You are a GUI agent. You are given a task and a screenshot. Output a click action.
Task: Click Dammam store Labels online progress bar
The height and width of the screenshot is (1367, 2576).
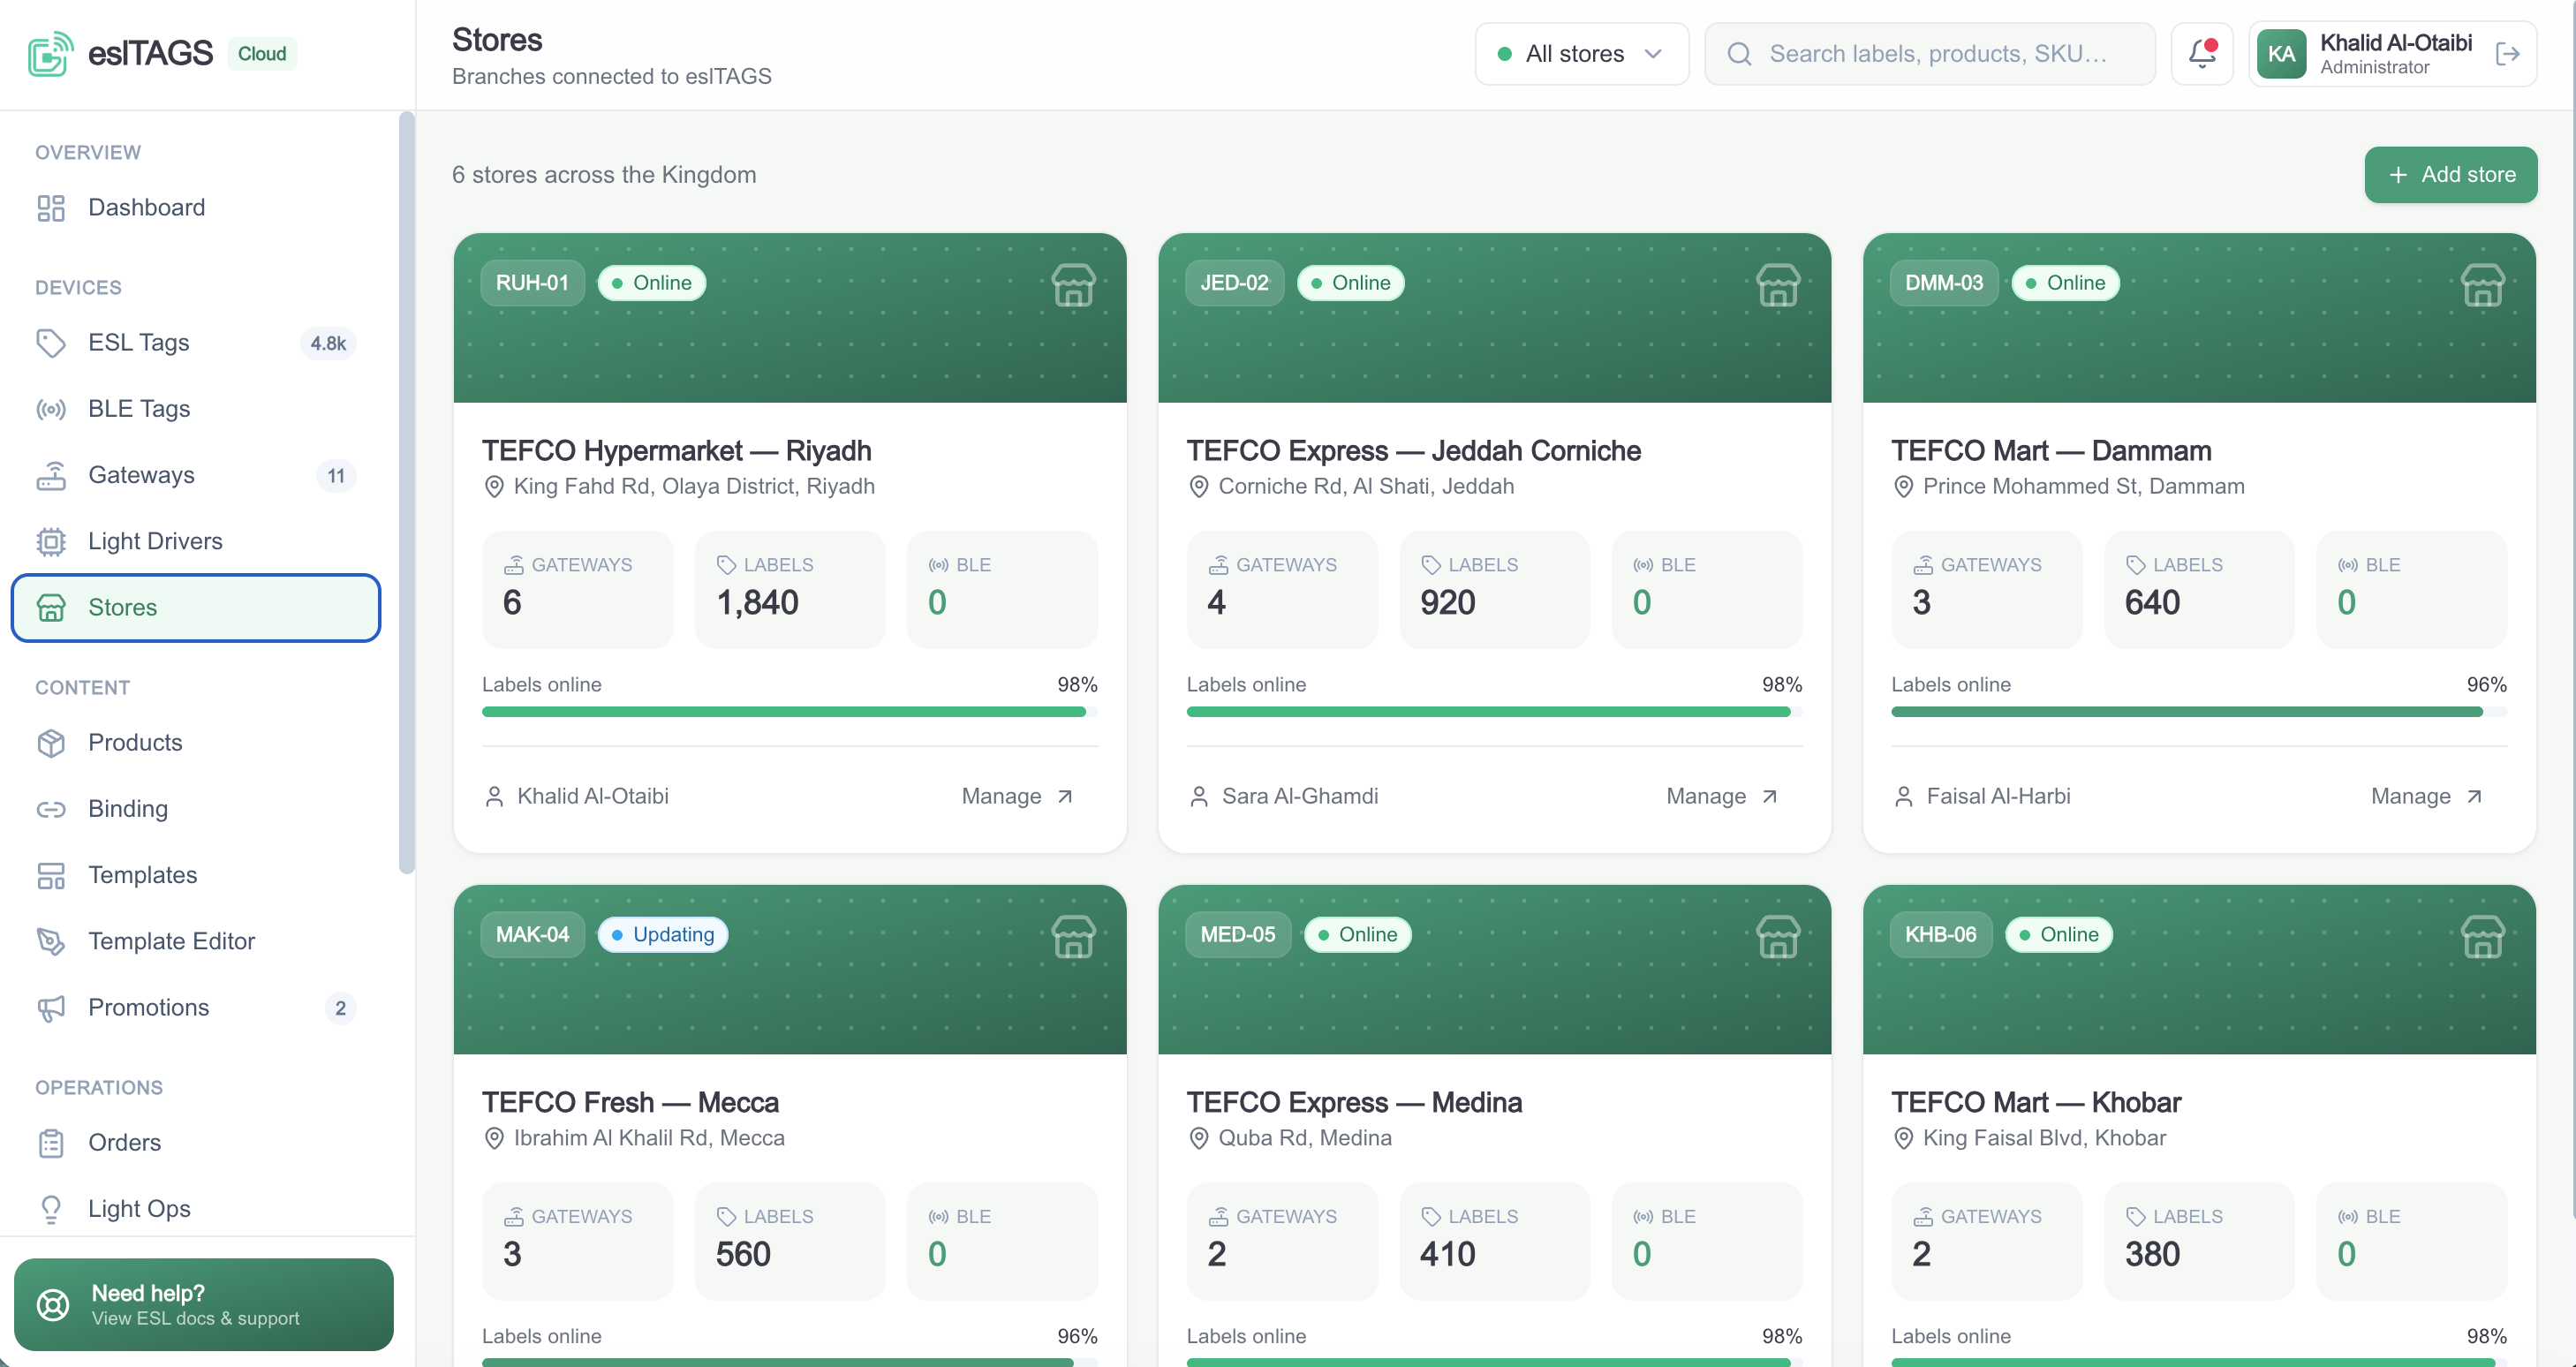(x=2199, y=712)
